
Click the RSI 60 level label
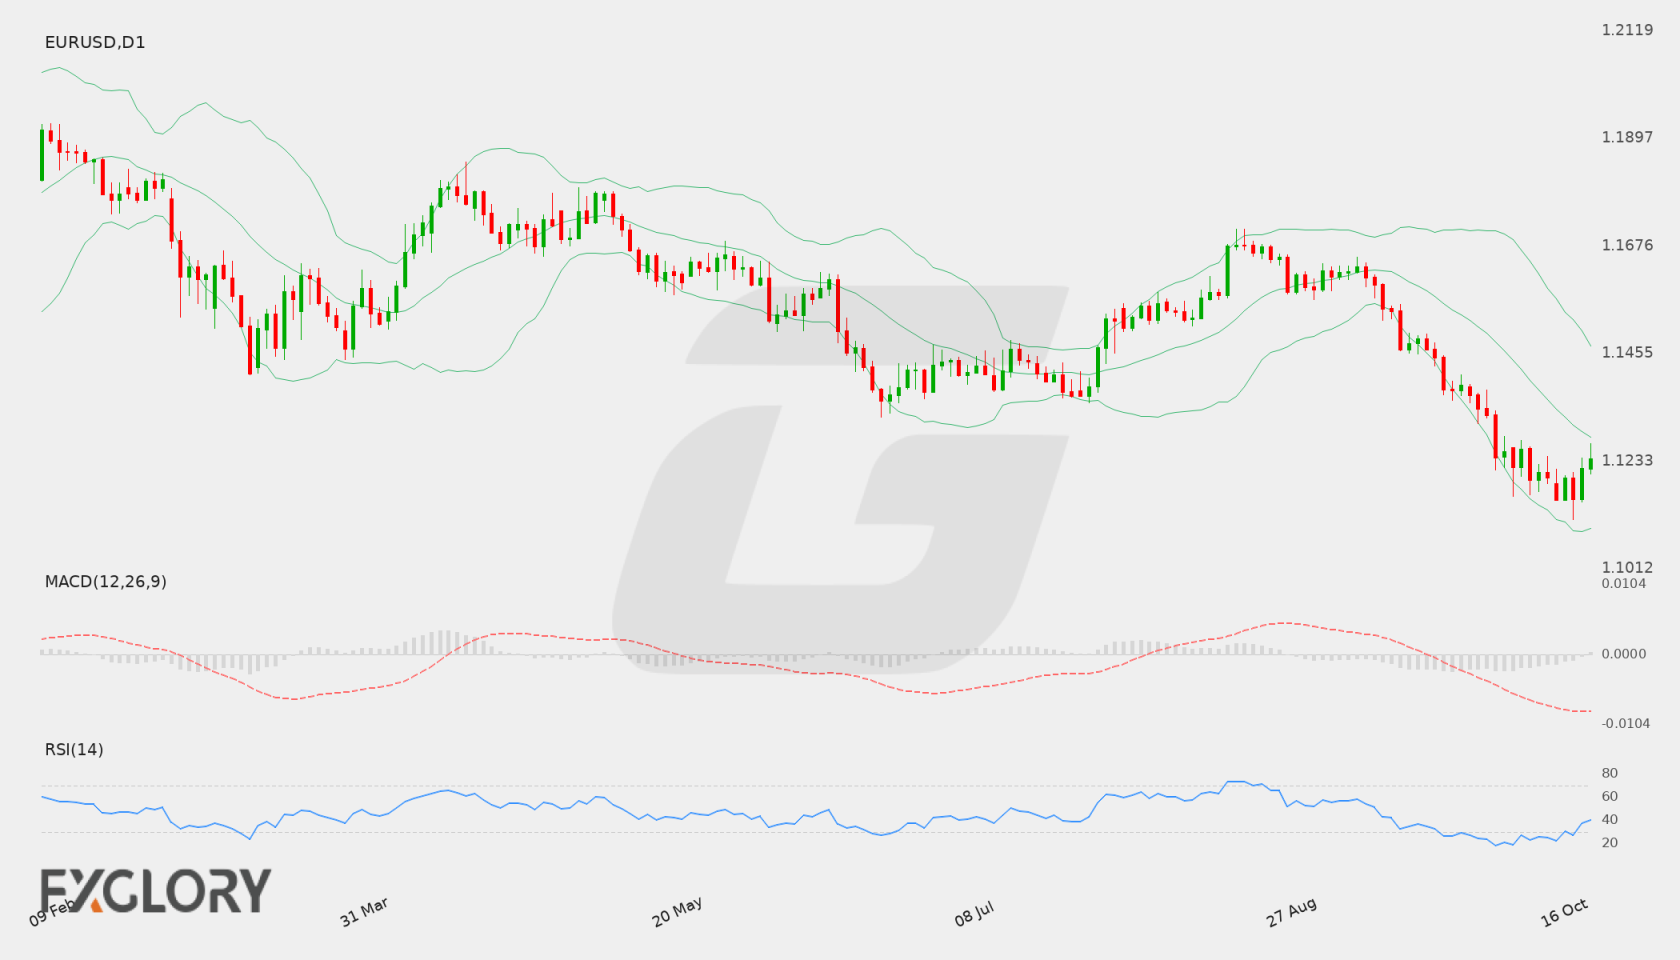point(1610,796)
